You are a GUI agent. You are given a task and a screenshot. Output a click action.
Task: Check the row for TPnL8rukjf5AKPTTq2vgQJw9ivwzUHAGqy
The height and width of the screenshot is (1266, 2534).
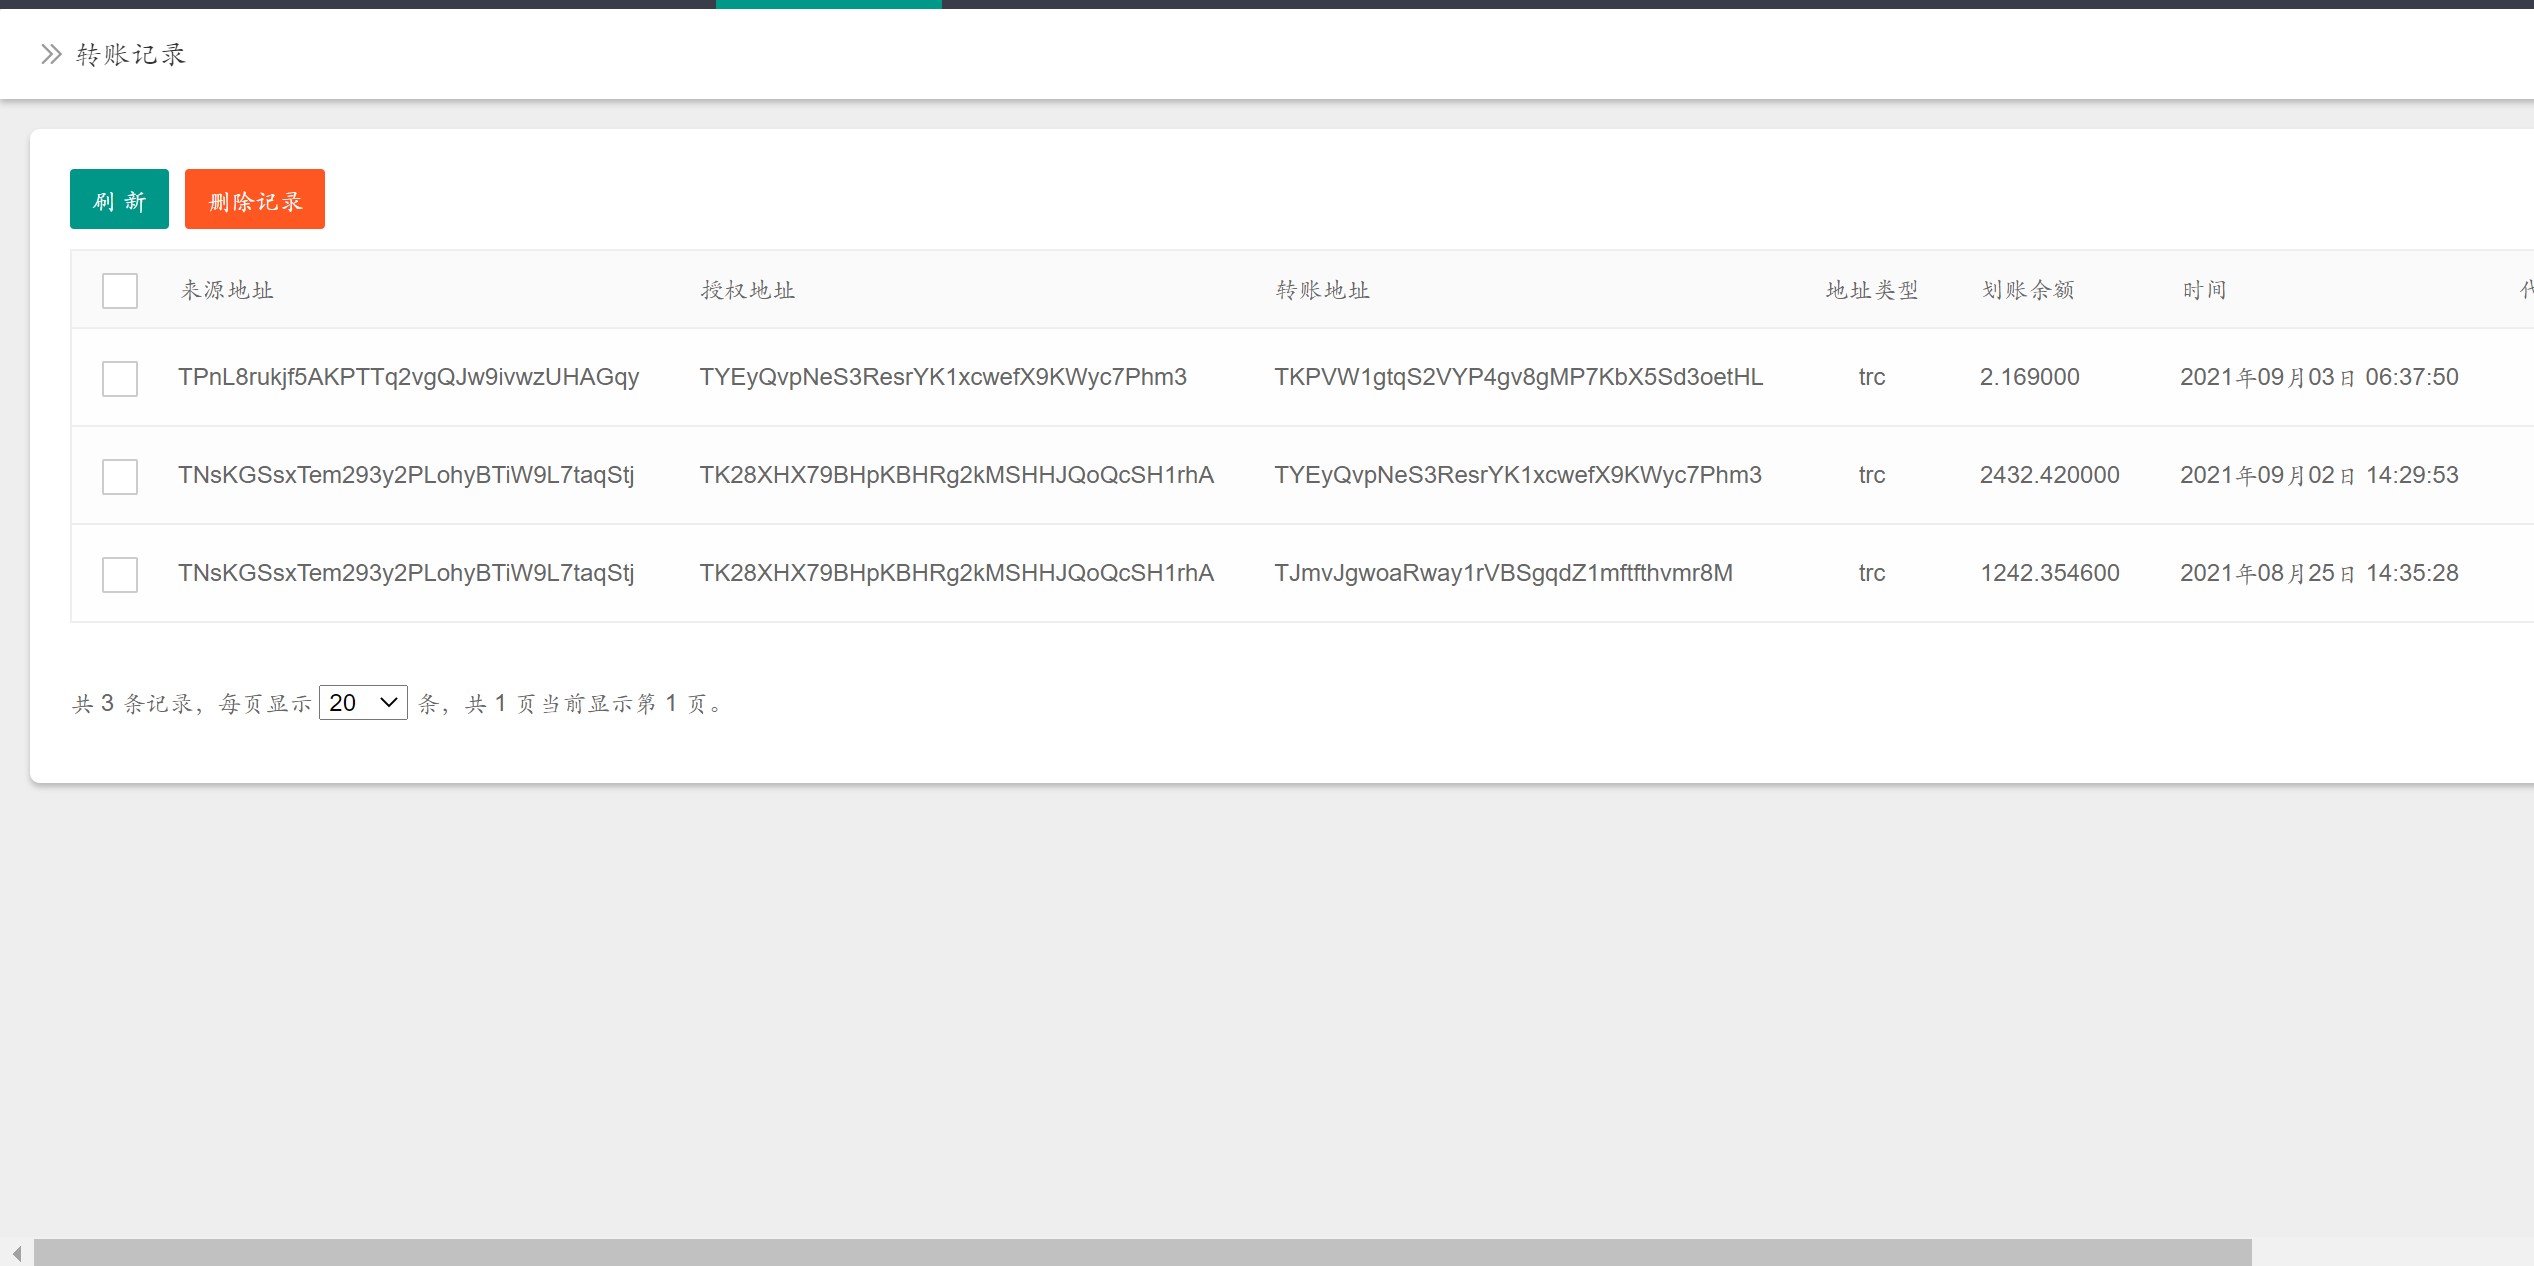[120, 379]
